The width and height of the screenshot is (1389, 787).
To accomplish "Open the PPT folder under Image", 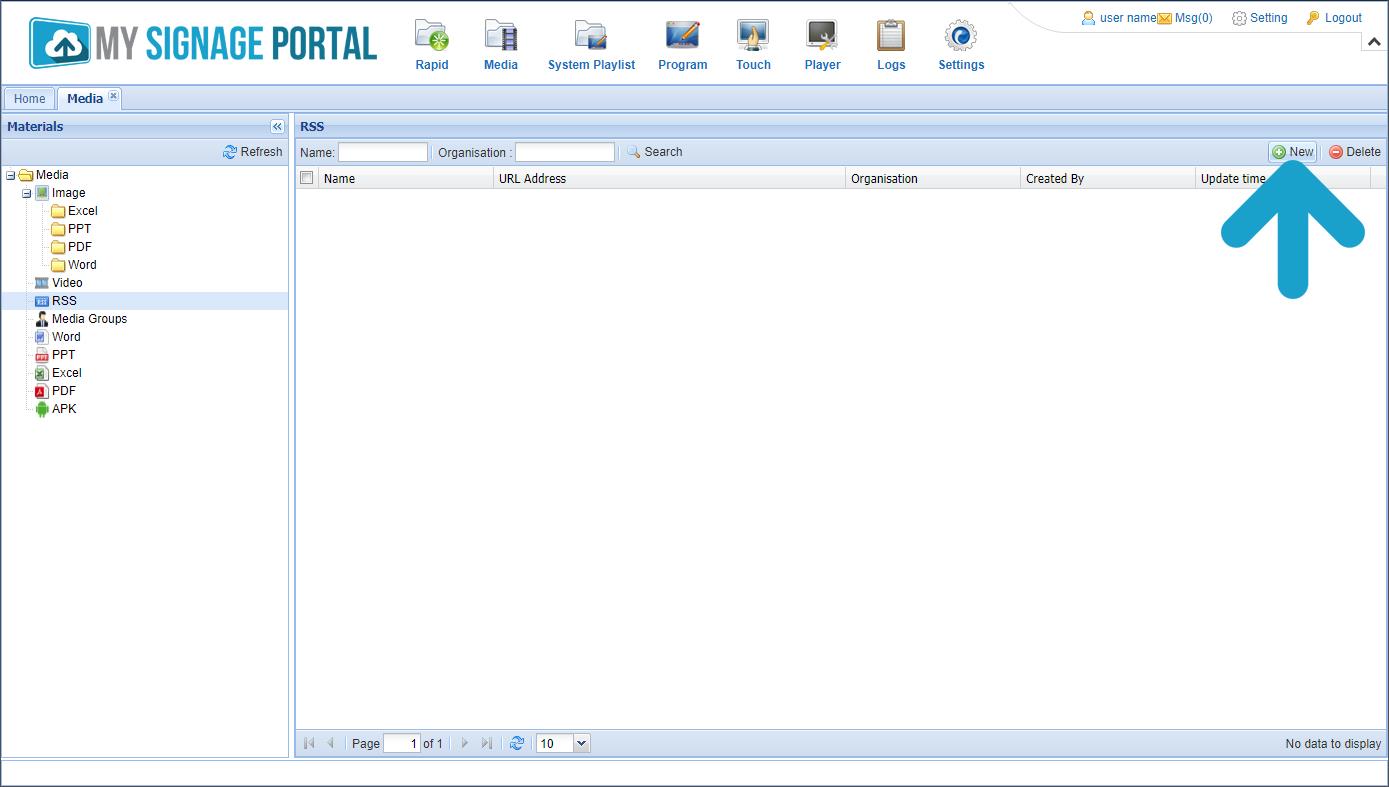I will (72, 229).
